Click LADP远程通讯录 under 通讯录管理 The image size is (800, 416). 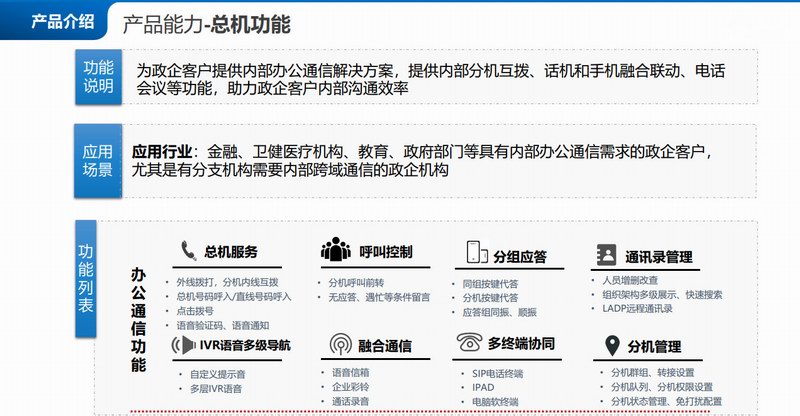[638, 309]
